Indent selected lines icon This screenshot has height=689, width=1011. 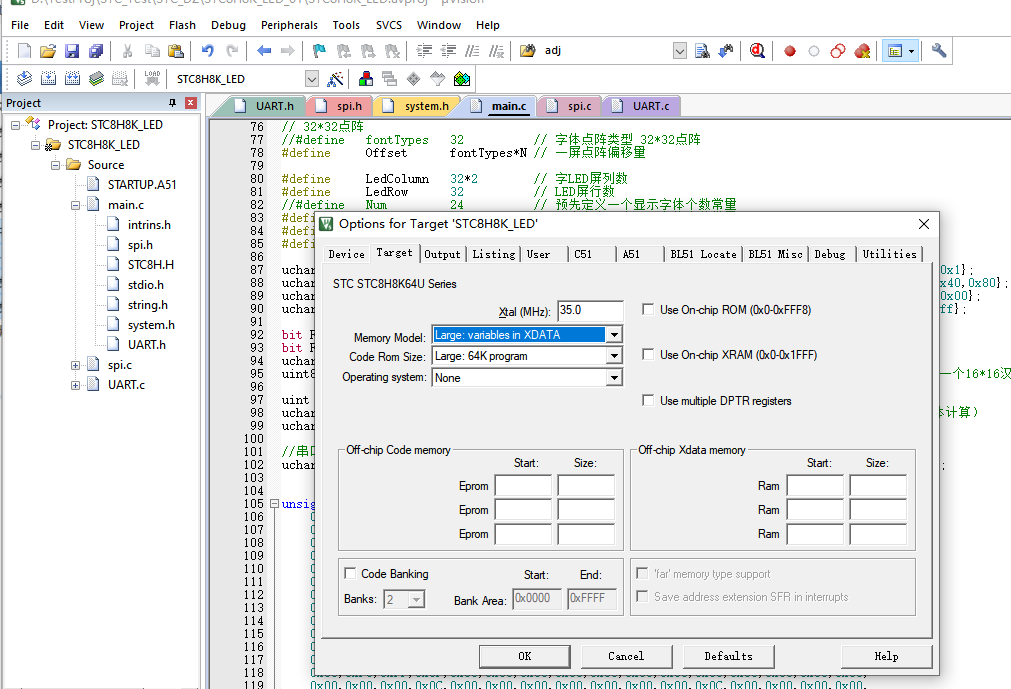click(424, 51)
